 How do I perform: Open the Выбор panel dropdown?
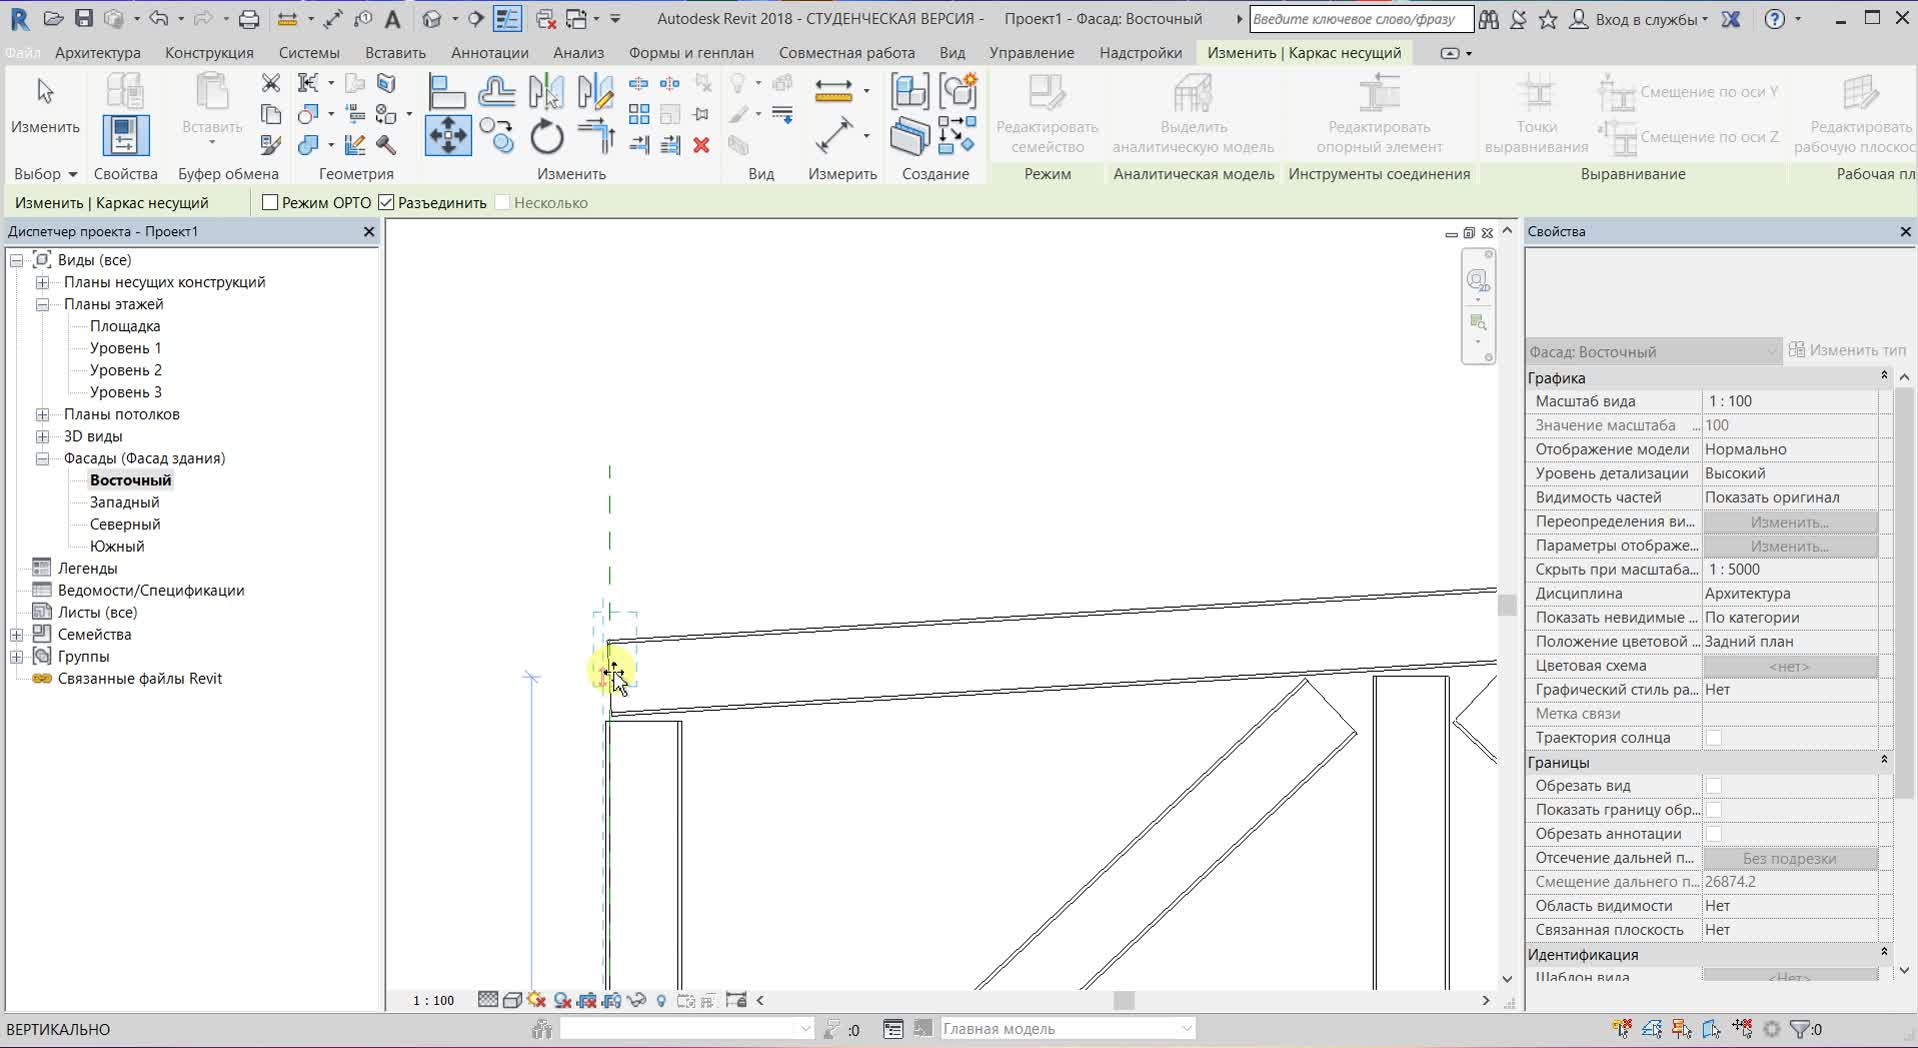click(45, 174)
